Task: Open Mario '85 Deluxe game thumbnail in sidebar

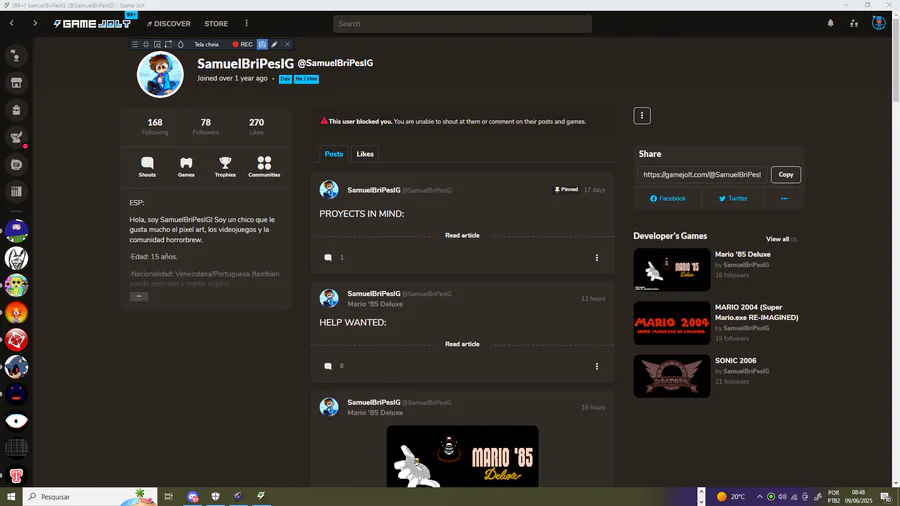Action: 672,270
